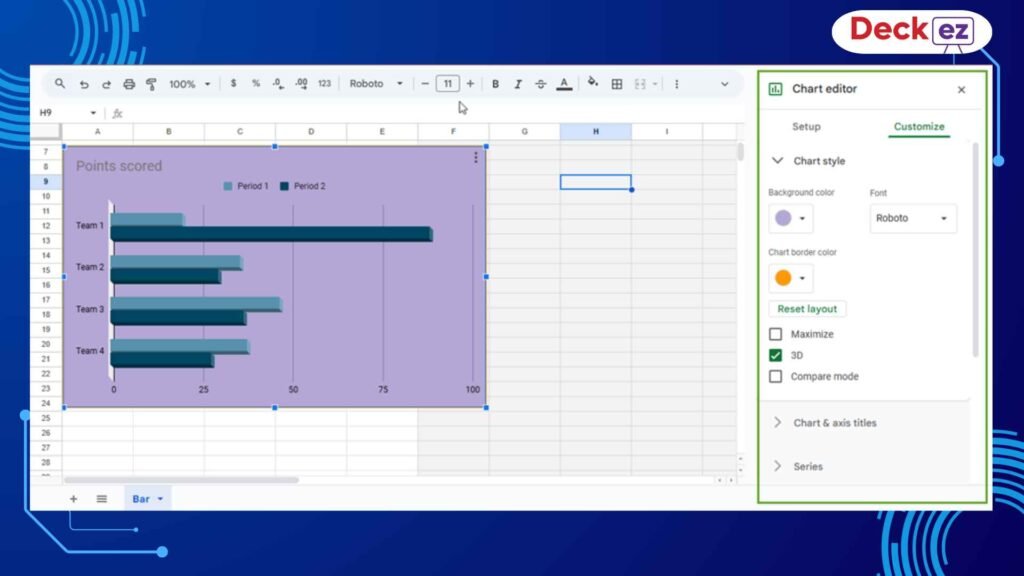Enable the Maximize checkbox

click(775, 333)
